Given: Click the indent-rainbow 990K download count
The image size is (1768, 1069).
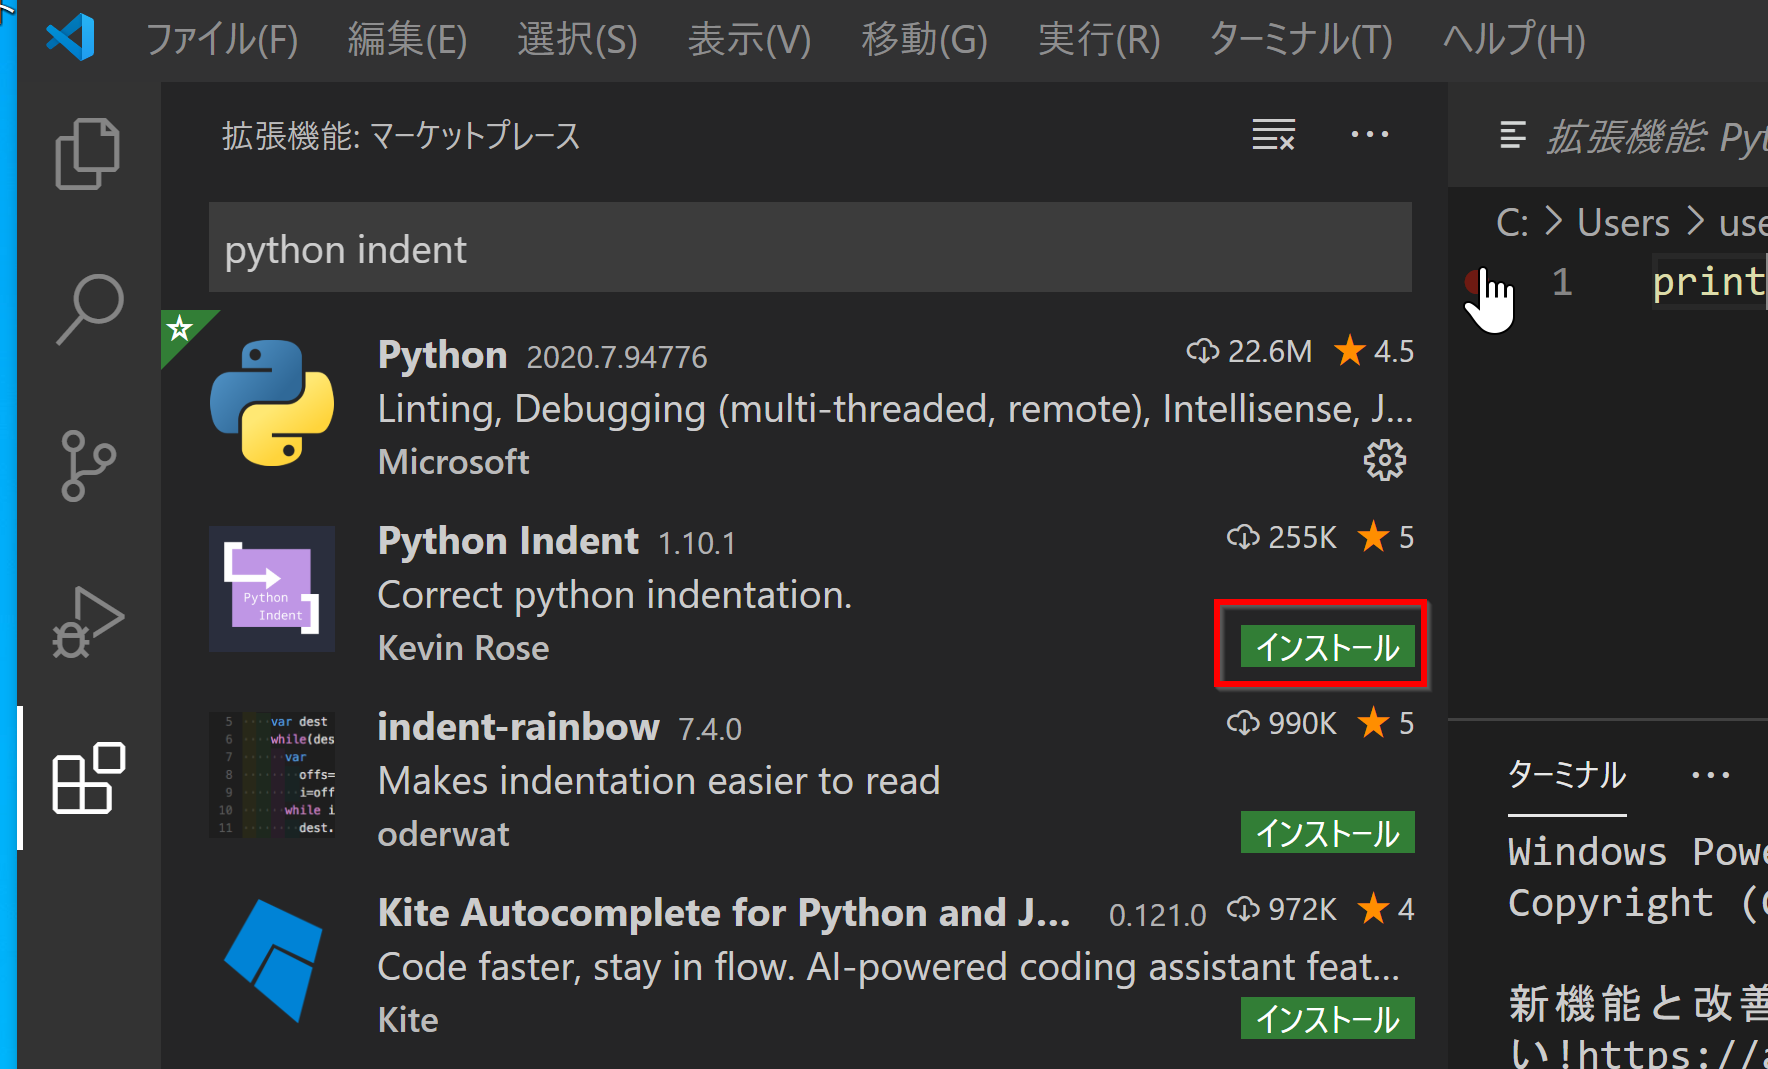Looking at the screenshot, I should (x=1282, y=723).
